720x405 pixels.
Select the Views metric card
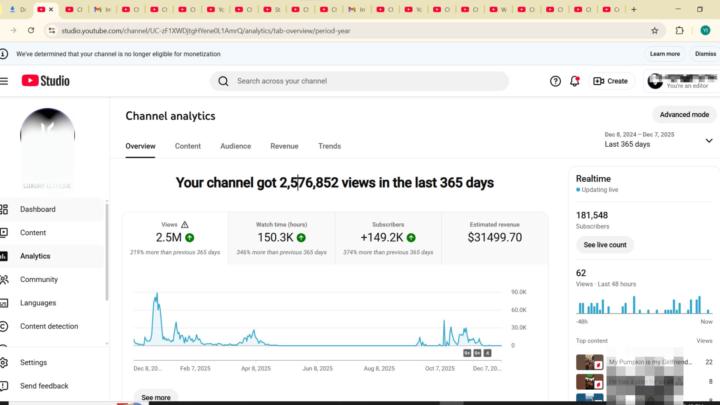coord(175,238)
